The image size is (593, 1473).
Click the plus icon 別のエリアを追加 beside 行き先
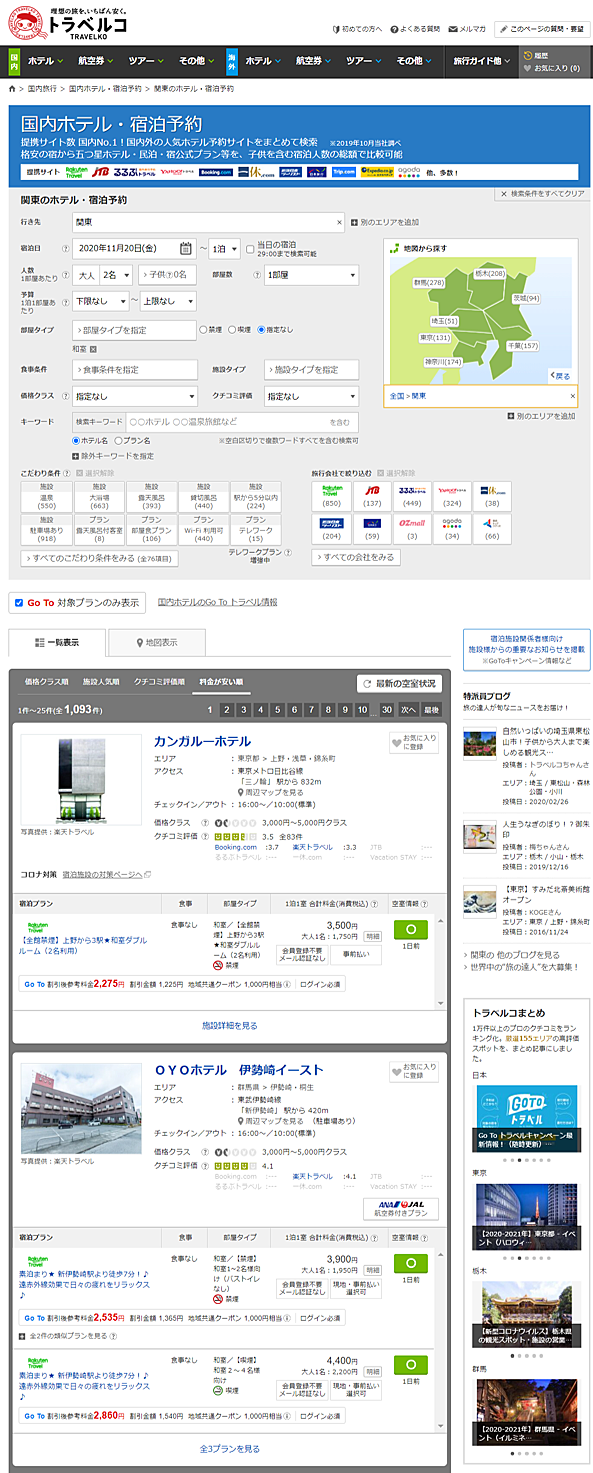355,222
